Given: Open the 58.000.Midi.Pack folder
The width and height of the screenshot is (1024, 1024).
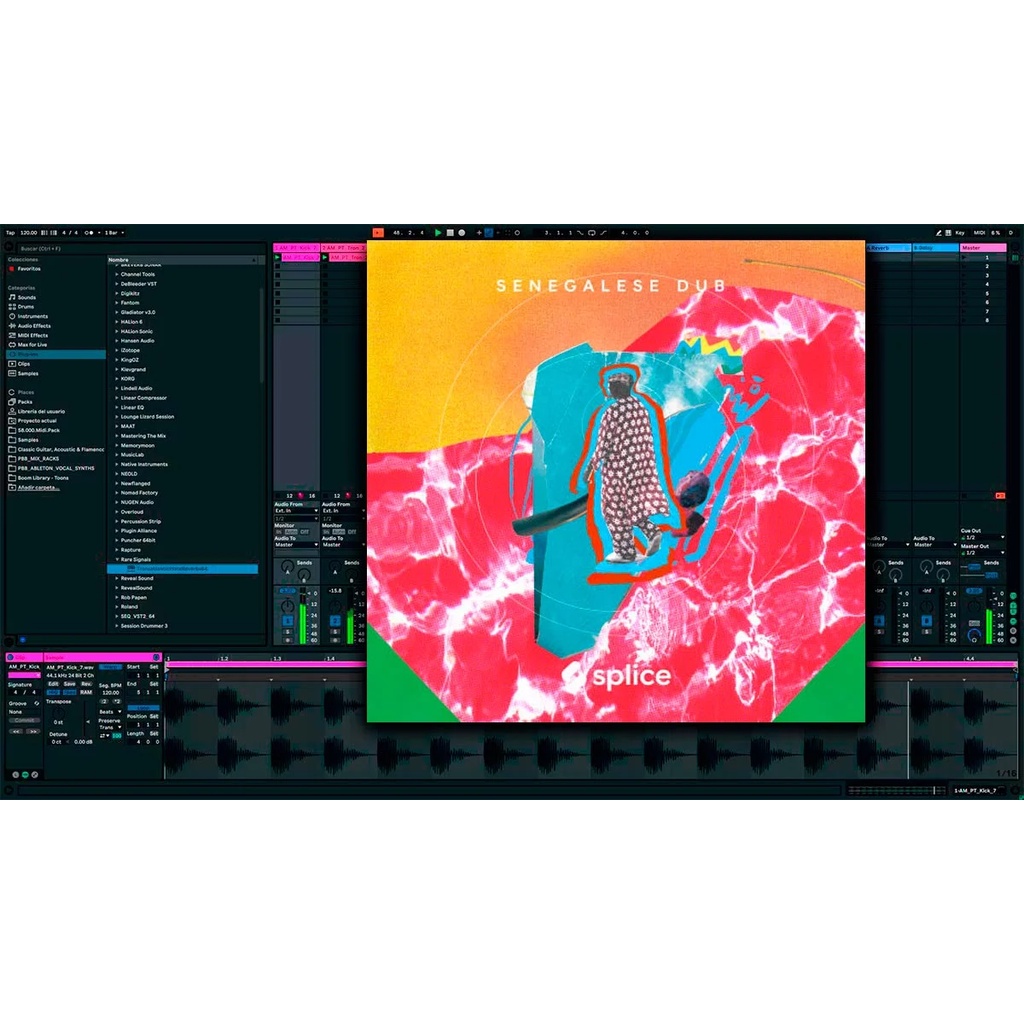Looking at the screenshot, I should [x=39, y=430].
